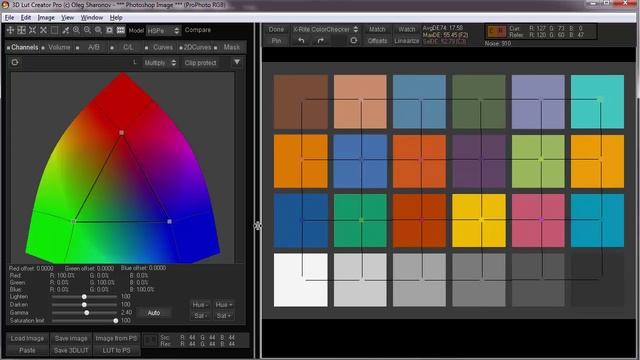Screen dimensions: 640x360
Task: Click the Done button
Action: [x=276, y=29]
